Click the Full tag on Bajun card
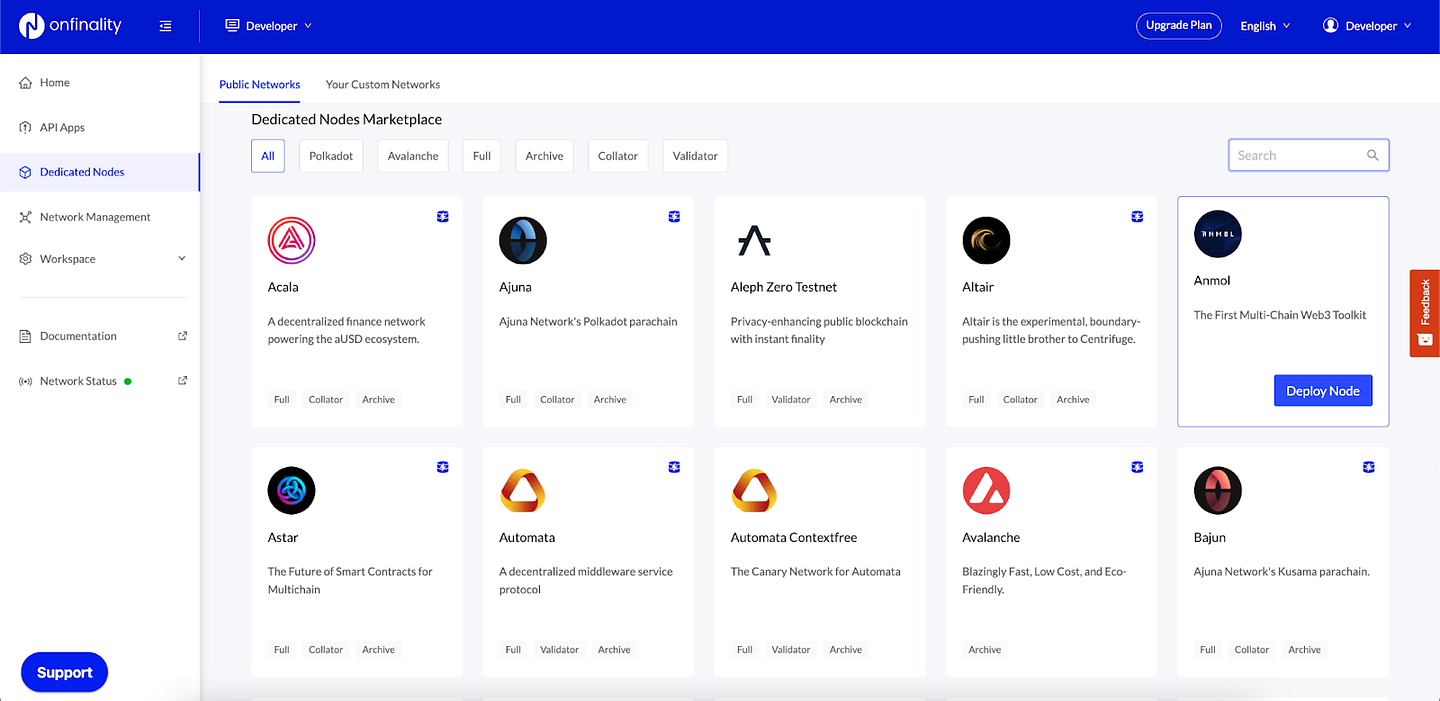This screenshot has width=1440, height=701. point(1208,649)
